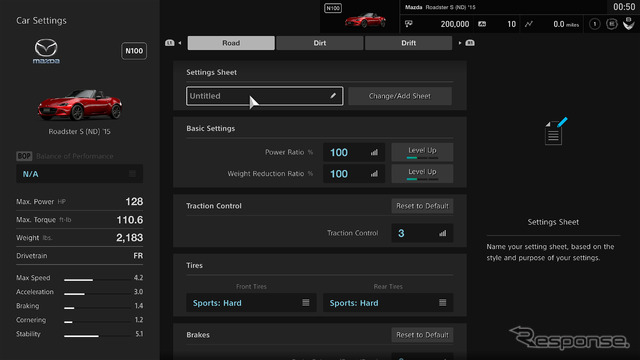
Task: Click the Acceleration performance bar
Action: click(x=97, y=294)
